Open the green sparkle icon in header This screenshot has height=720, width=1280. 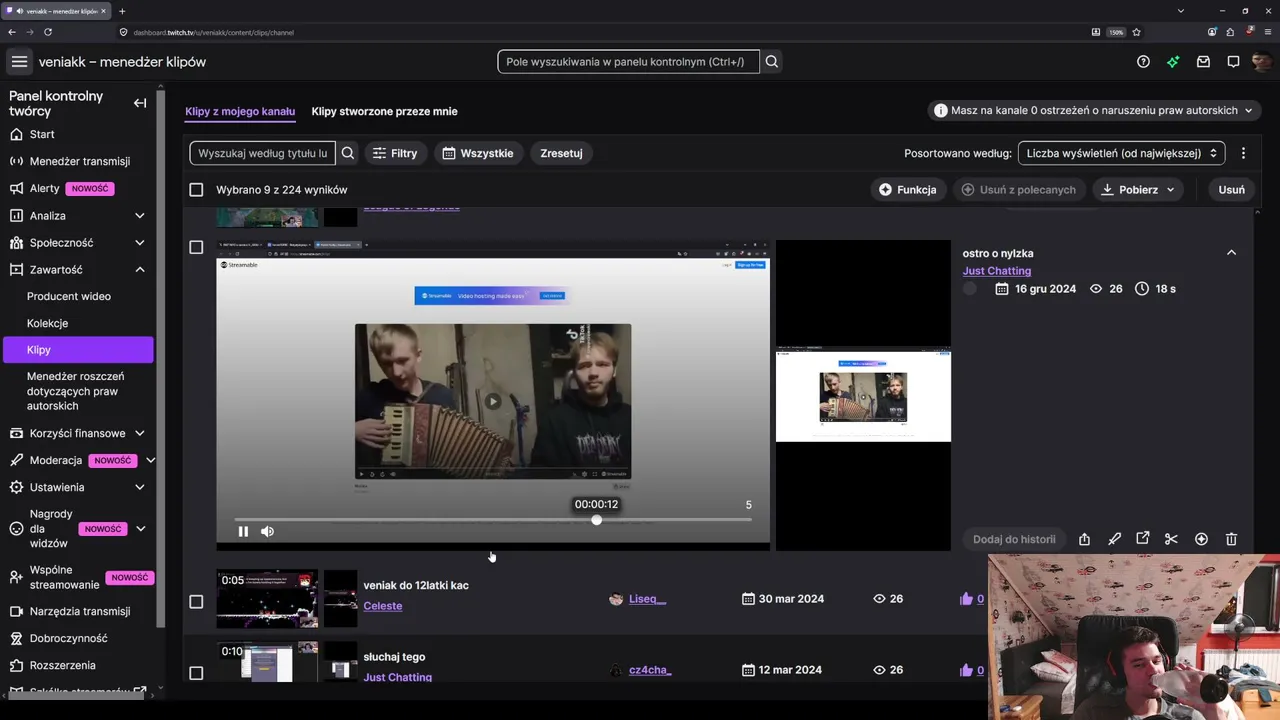point(1173,62)
